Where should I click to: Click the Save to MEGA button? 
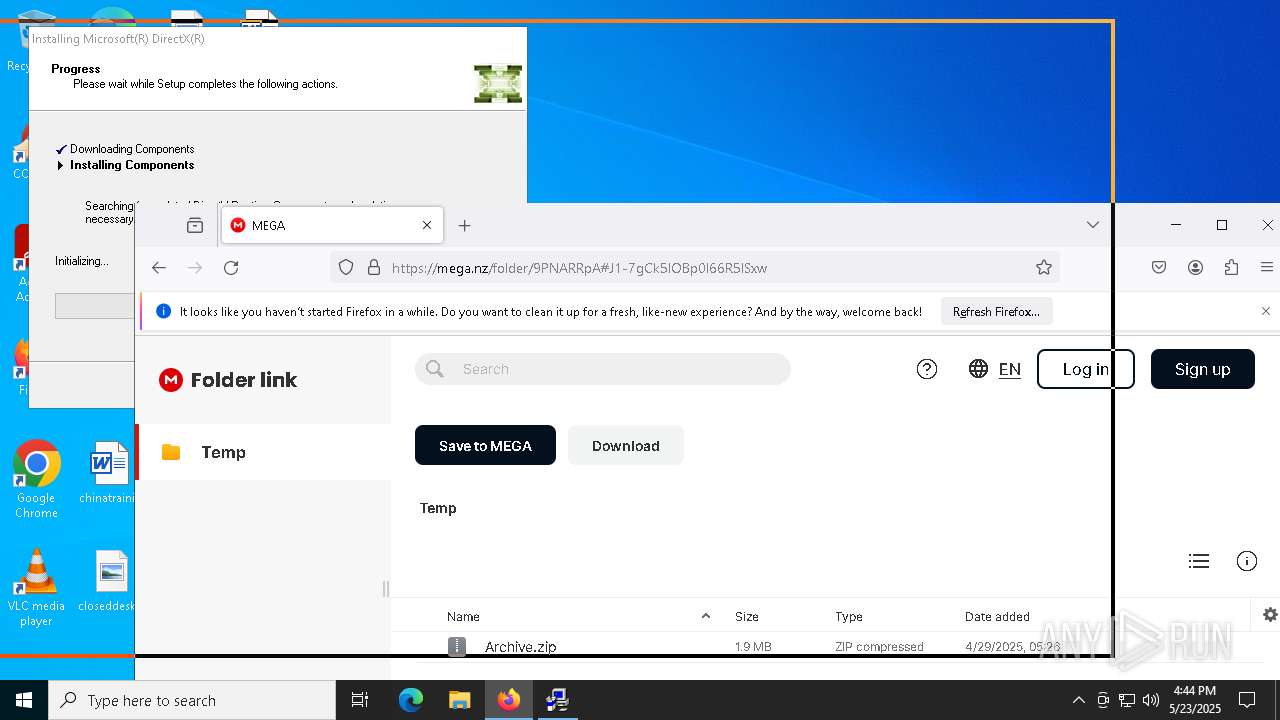pos(485,446)
